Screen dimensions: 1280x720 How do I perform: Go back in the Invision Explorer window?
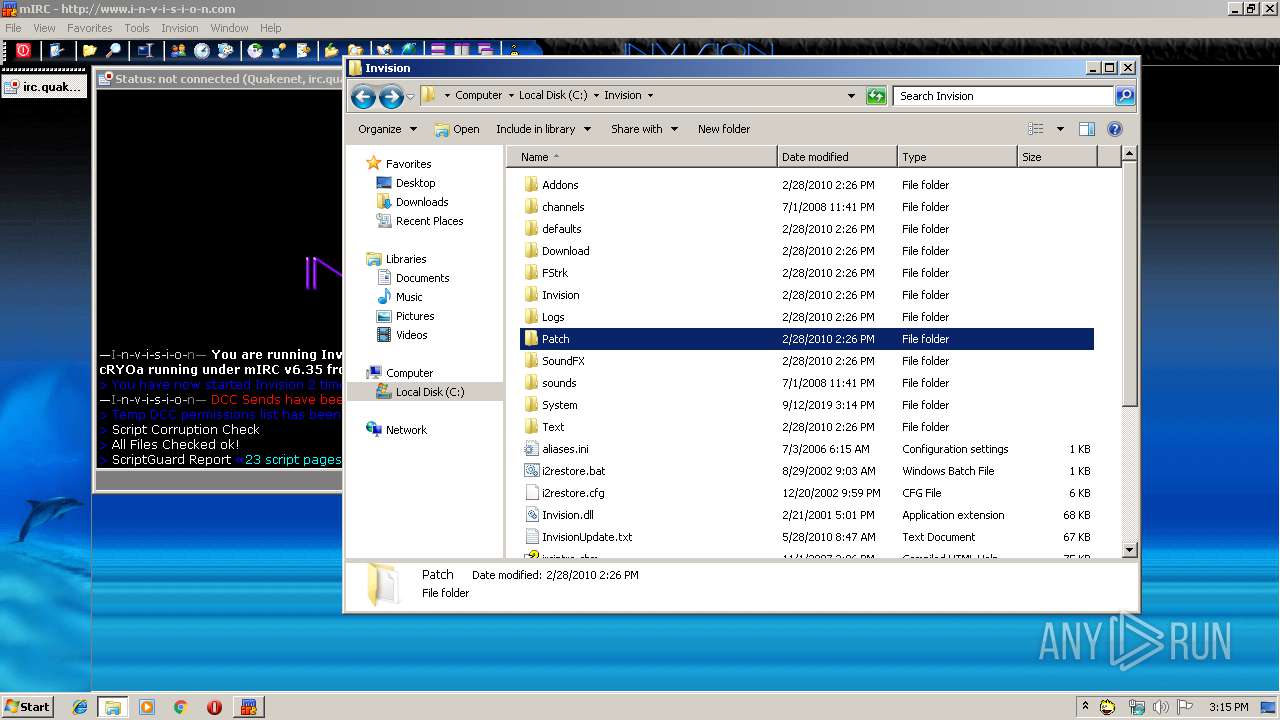point(363,96)
